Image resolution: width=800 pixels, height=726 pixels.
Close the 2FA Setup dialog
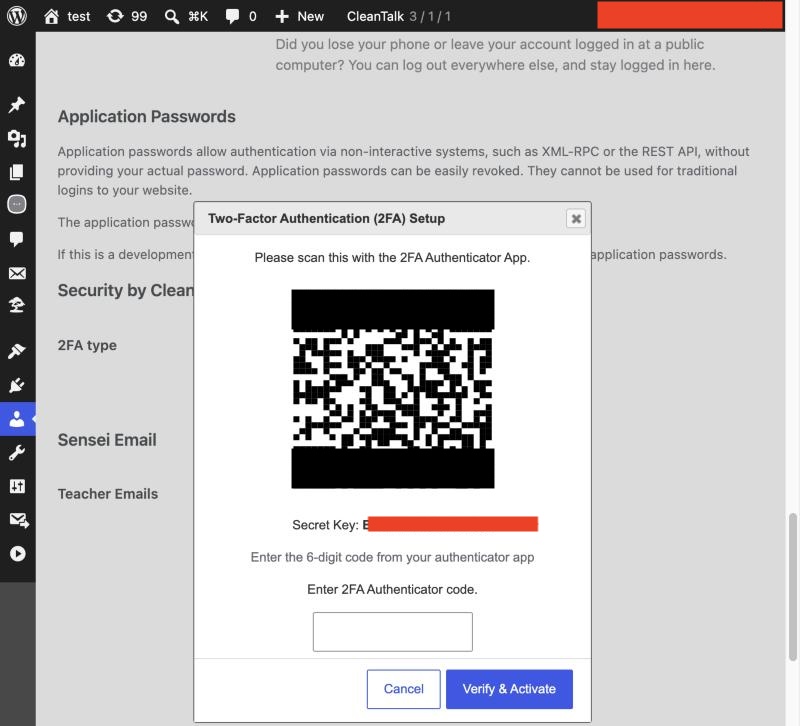[576, 219]
